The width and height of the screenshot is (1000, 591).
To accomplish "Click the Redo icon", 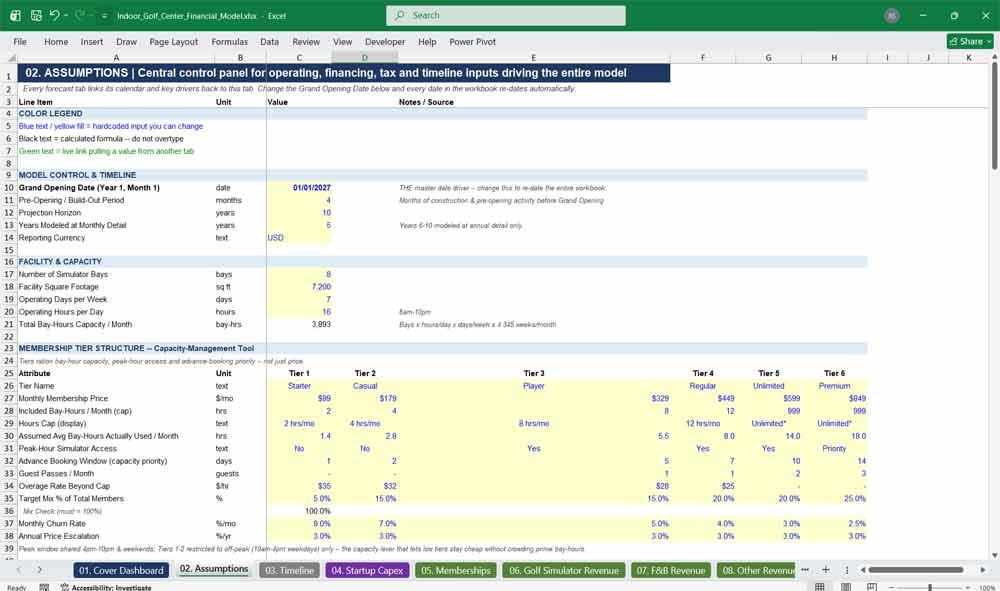I will (x=80, y=15).
